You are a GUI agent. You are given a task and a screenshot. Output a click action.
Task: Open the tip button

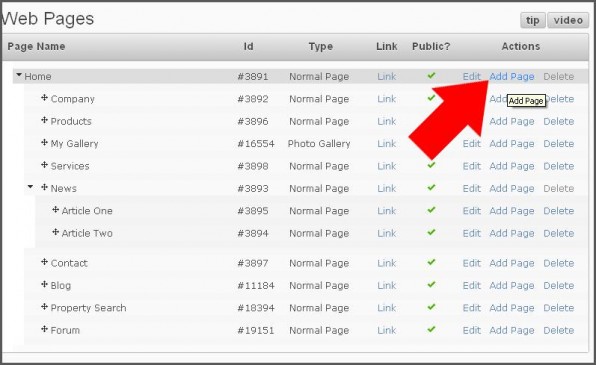pos(533,20)
